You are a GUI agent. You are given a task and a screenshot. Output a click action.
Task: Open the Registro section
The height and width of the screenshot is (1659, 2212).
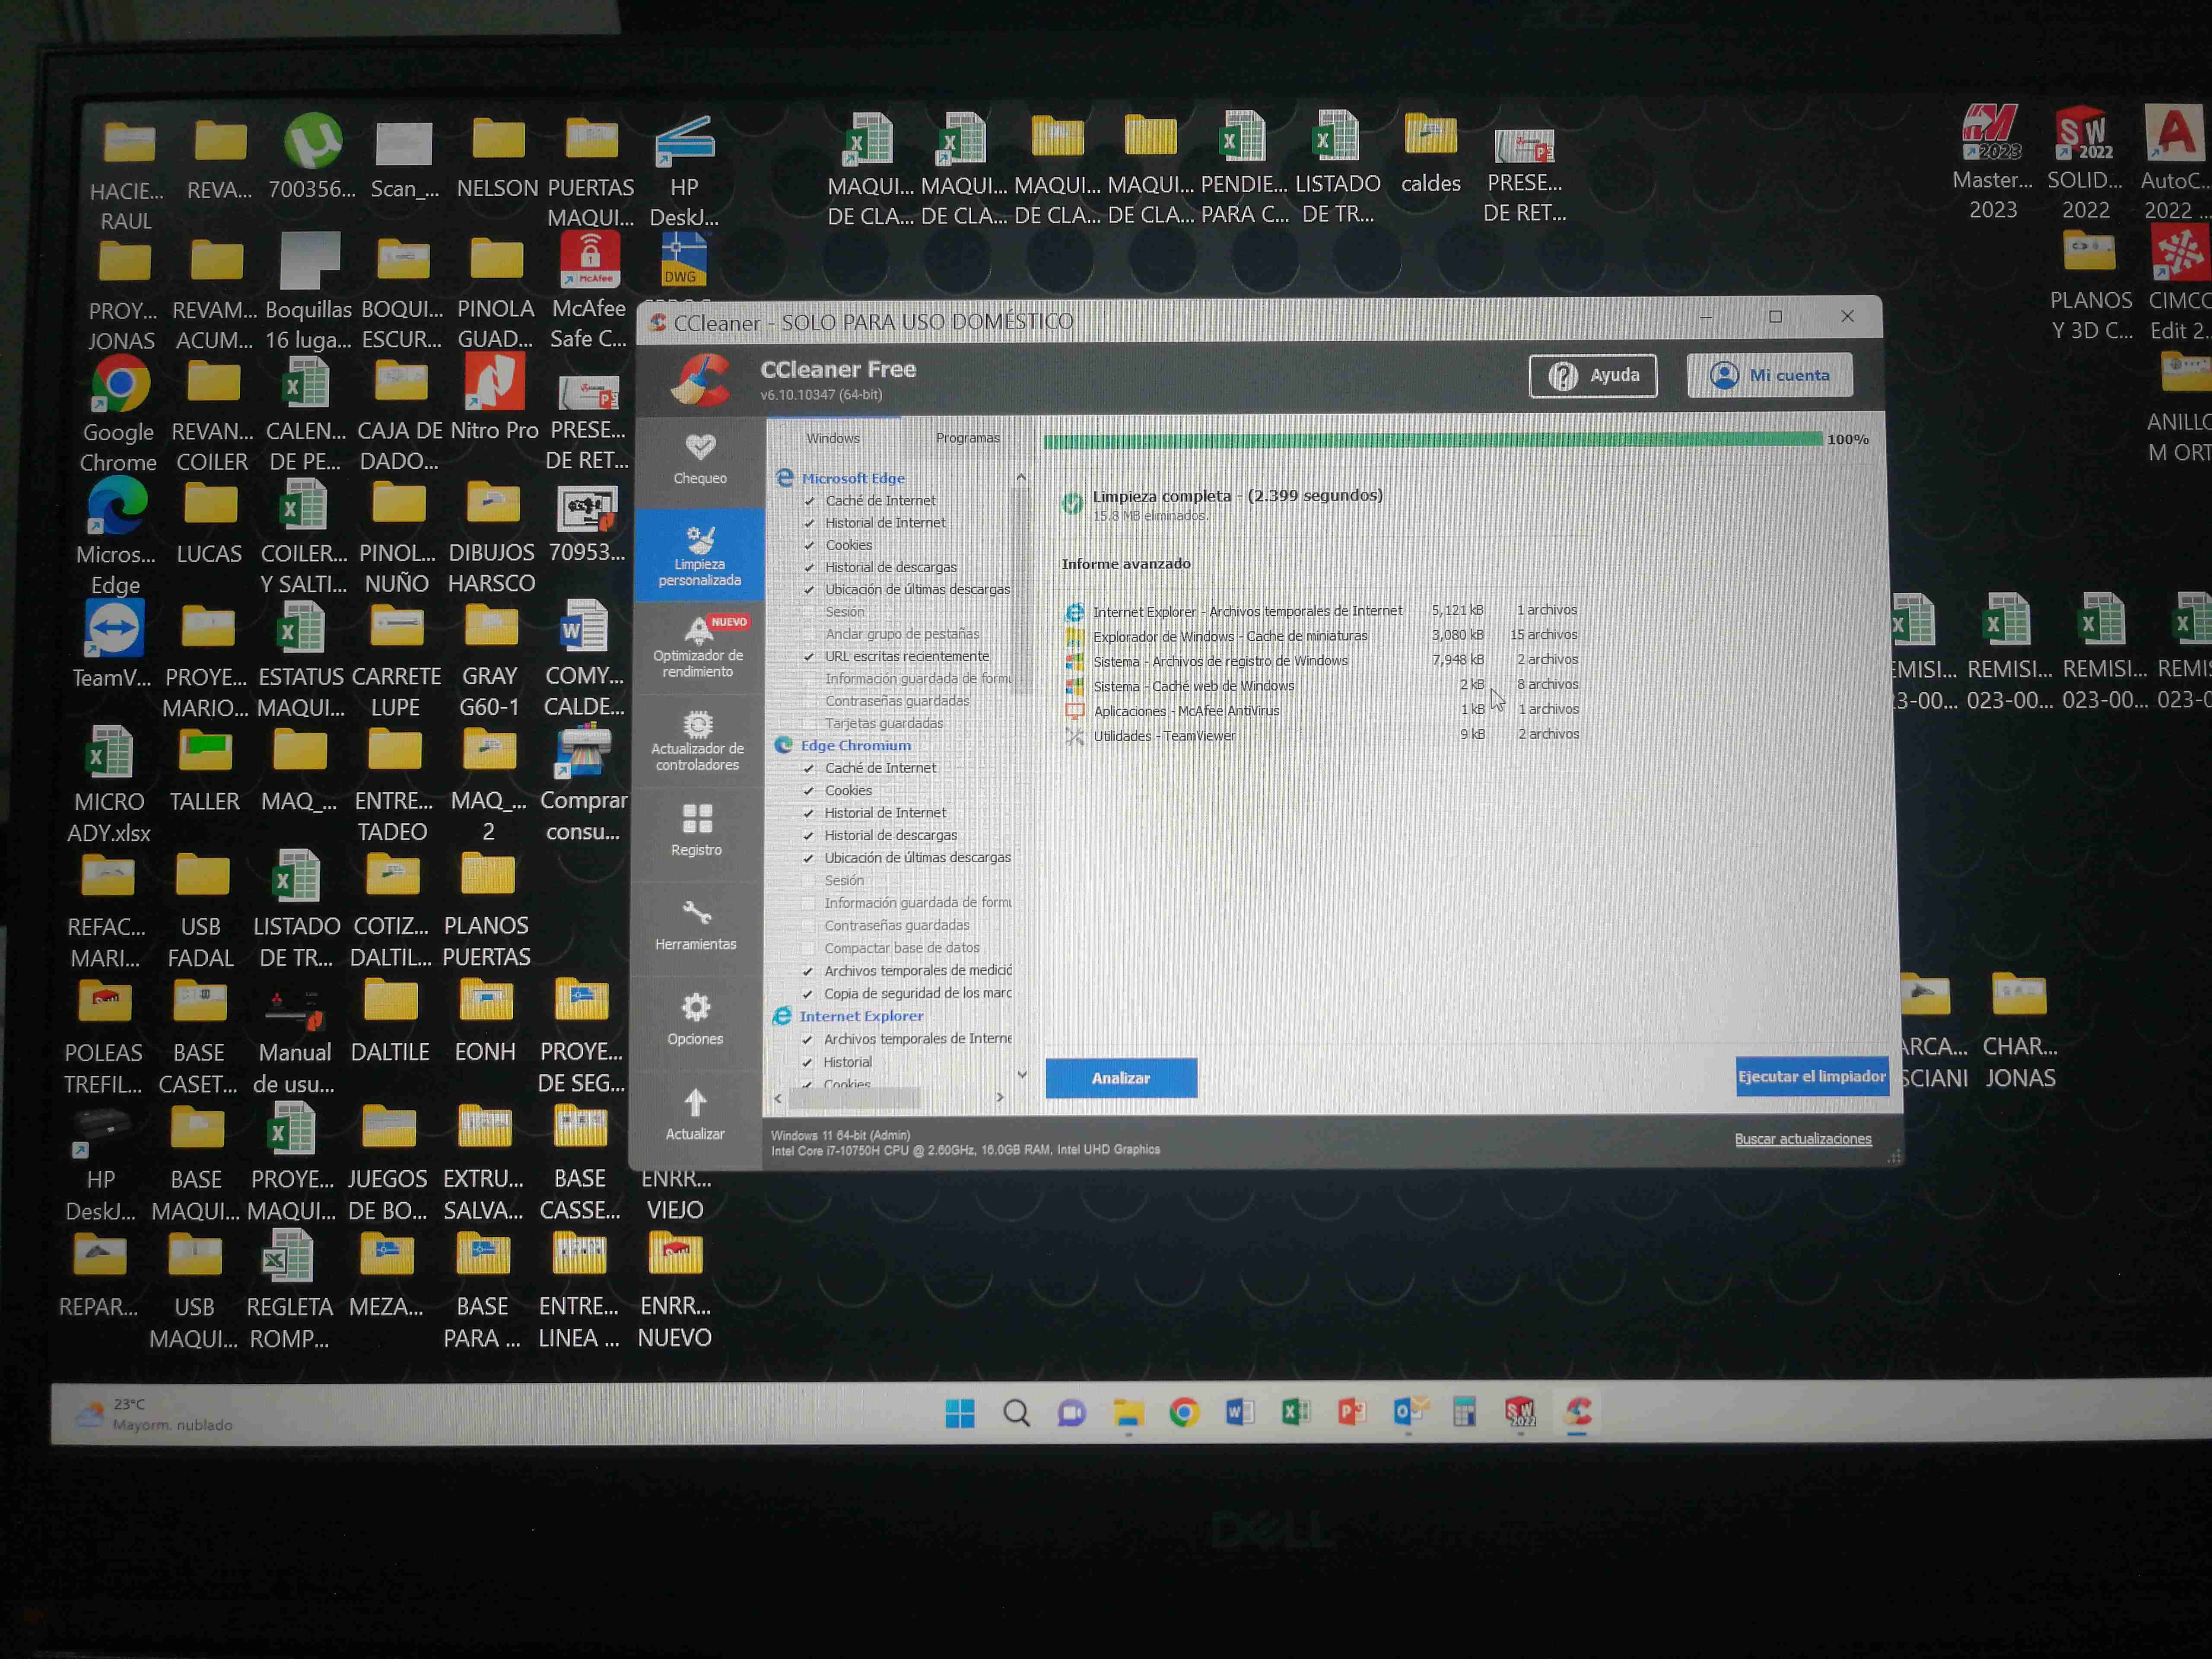[x=697, y=830]
